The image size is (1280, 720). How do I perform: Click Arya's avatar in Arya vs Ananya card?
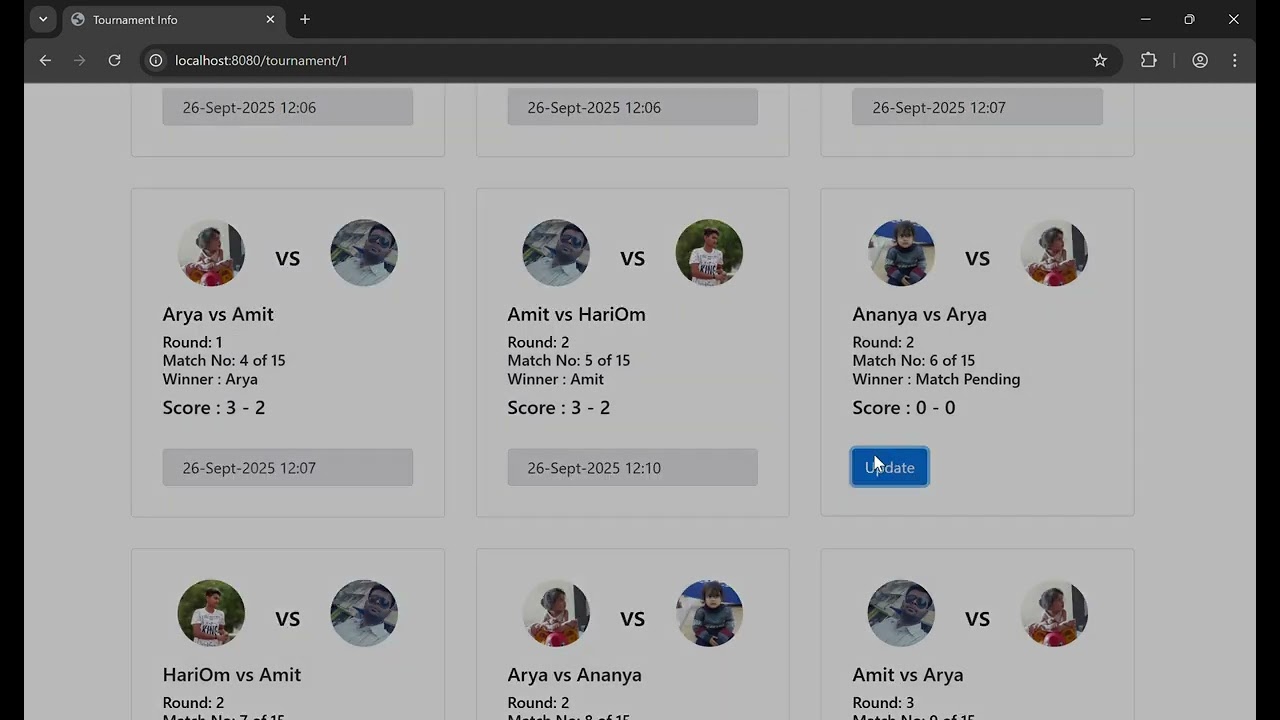tap(556, 613)
